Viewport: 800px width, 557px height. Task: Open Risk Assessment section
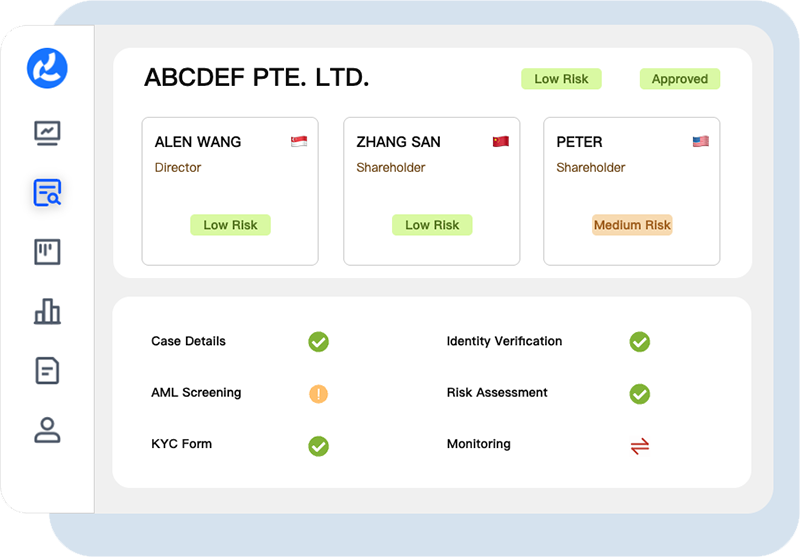pyautogui.click(x=496, y=393)
